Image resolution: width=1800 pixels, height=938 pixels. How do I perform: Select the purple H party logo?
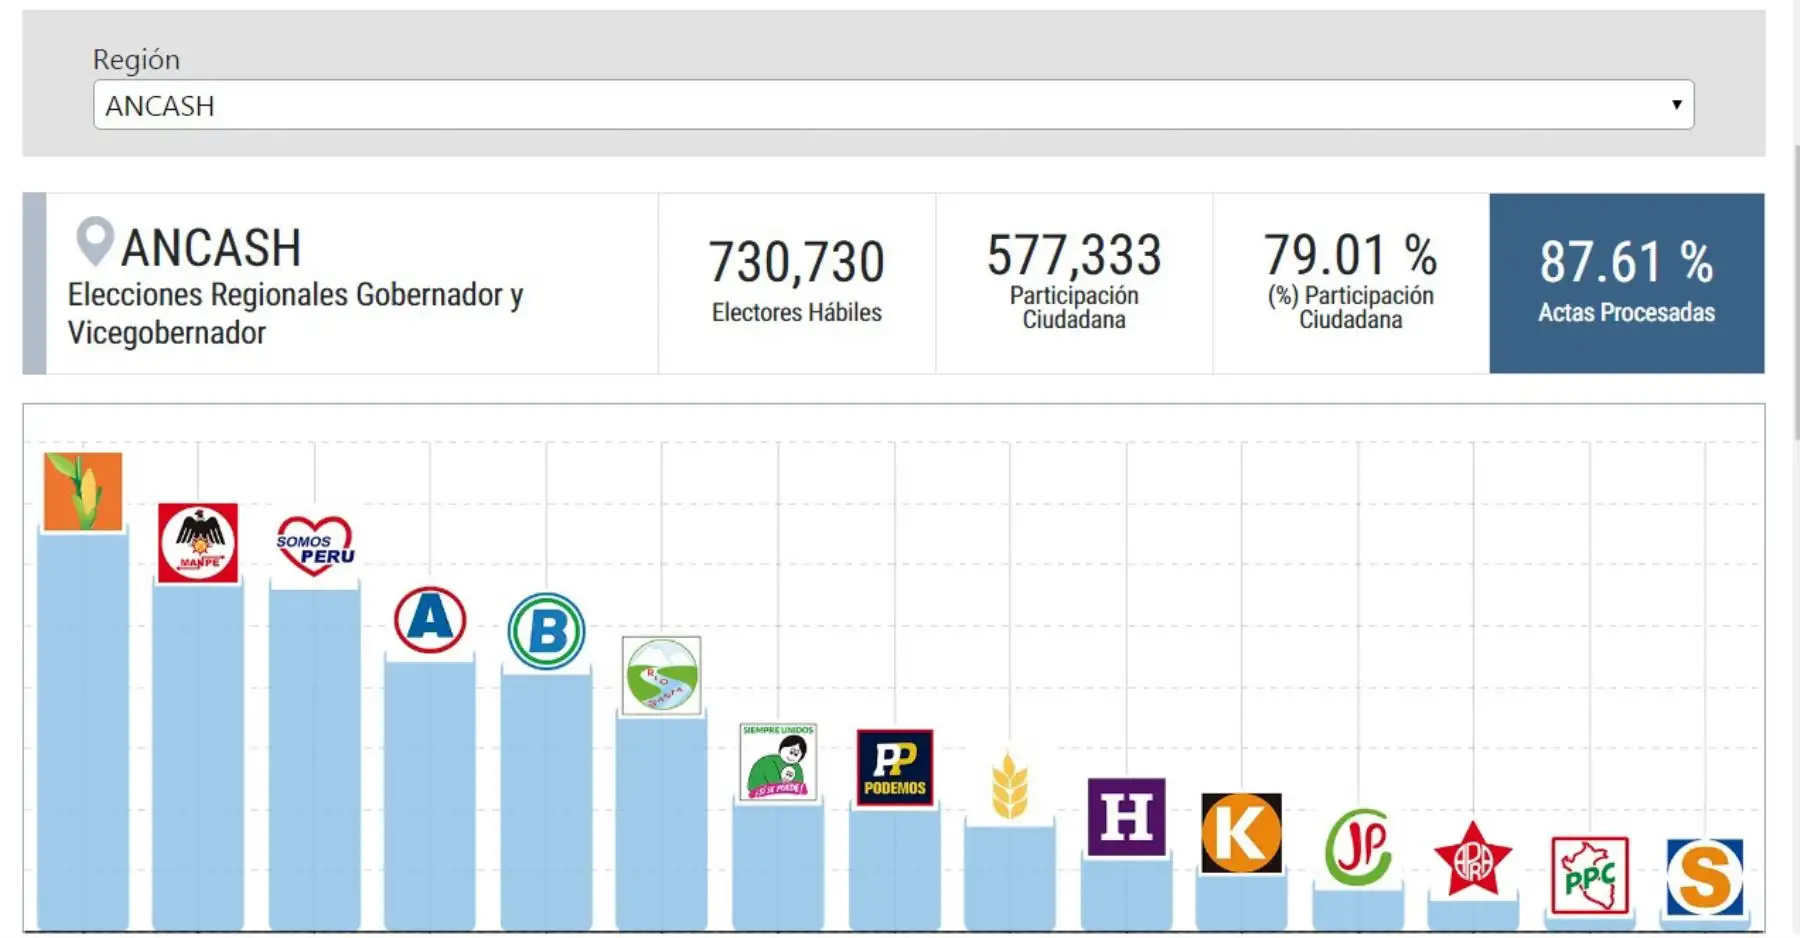1126,817
